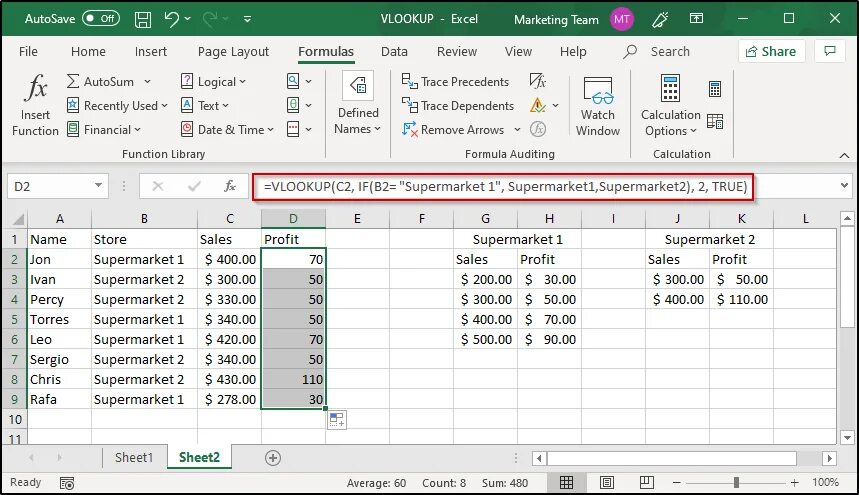Click the zoom slider handle
The width and height of the screenshot is (859, 495).
pyautogui.click(x=736, y=482)
